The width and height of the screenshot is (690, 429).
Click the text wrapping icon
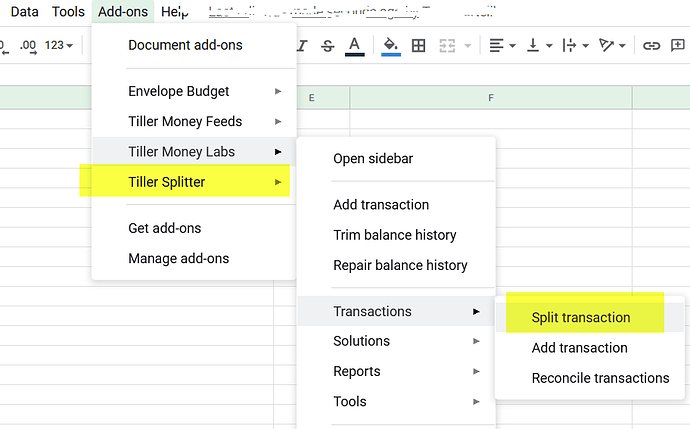[569, 45]
